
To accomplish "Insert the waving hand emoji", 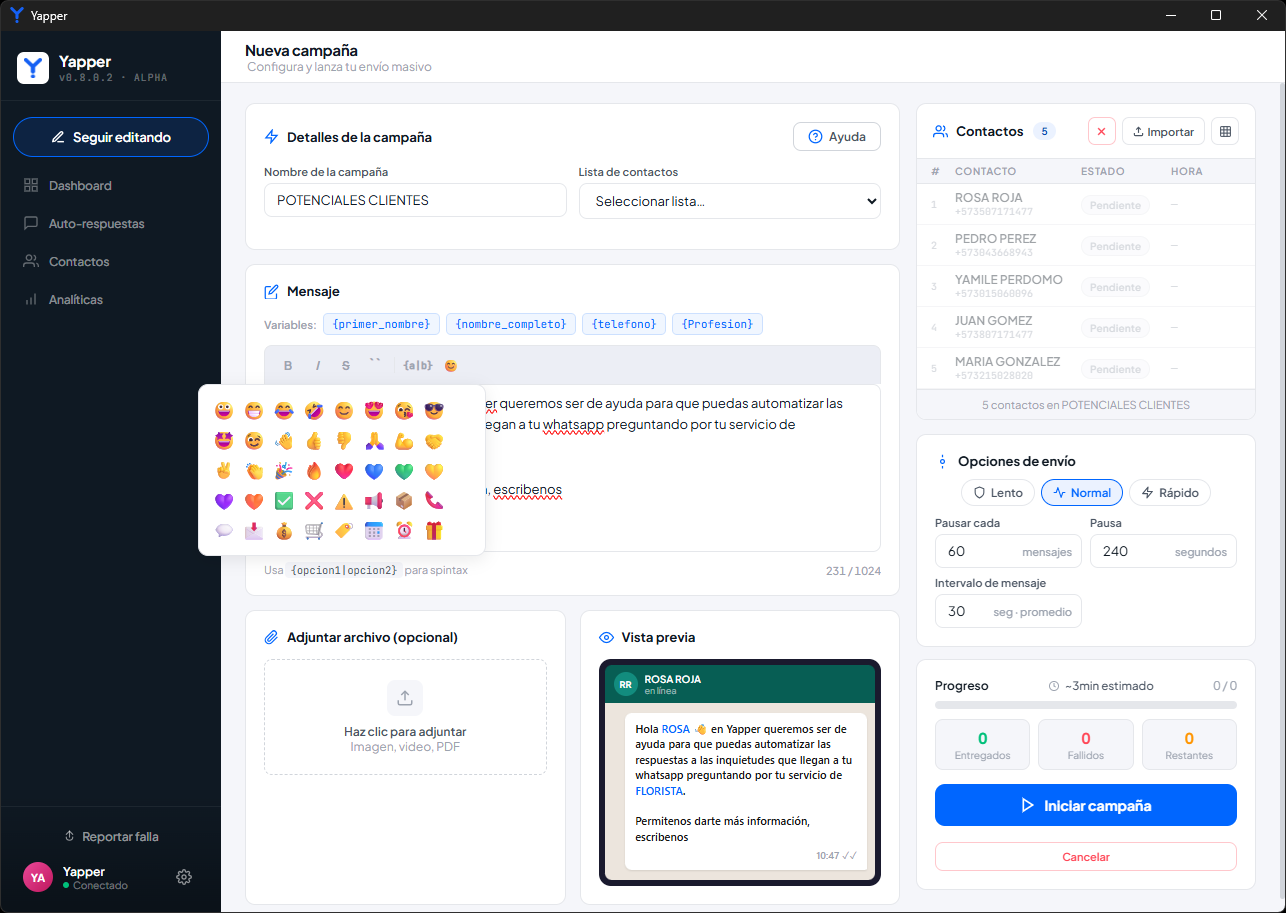I will coord(284,441).
